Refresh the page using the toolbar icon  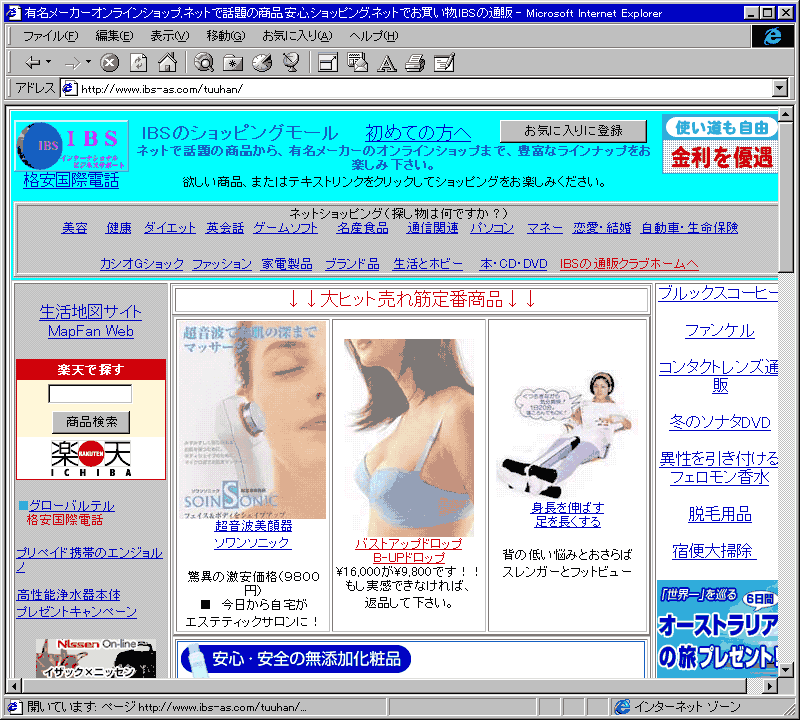[x=138, y=63]
